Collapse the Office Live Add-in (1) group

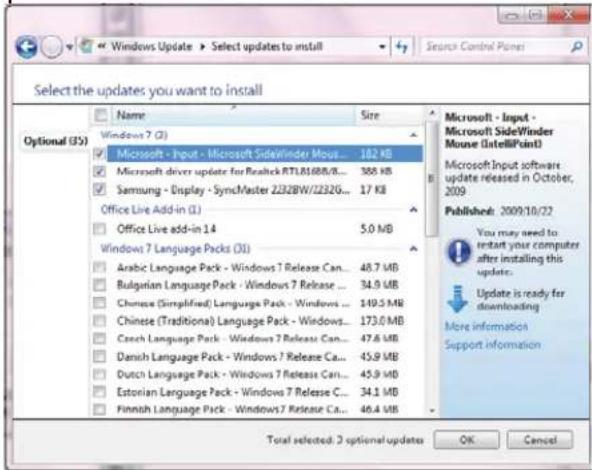[413, 210]
